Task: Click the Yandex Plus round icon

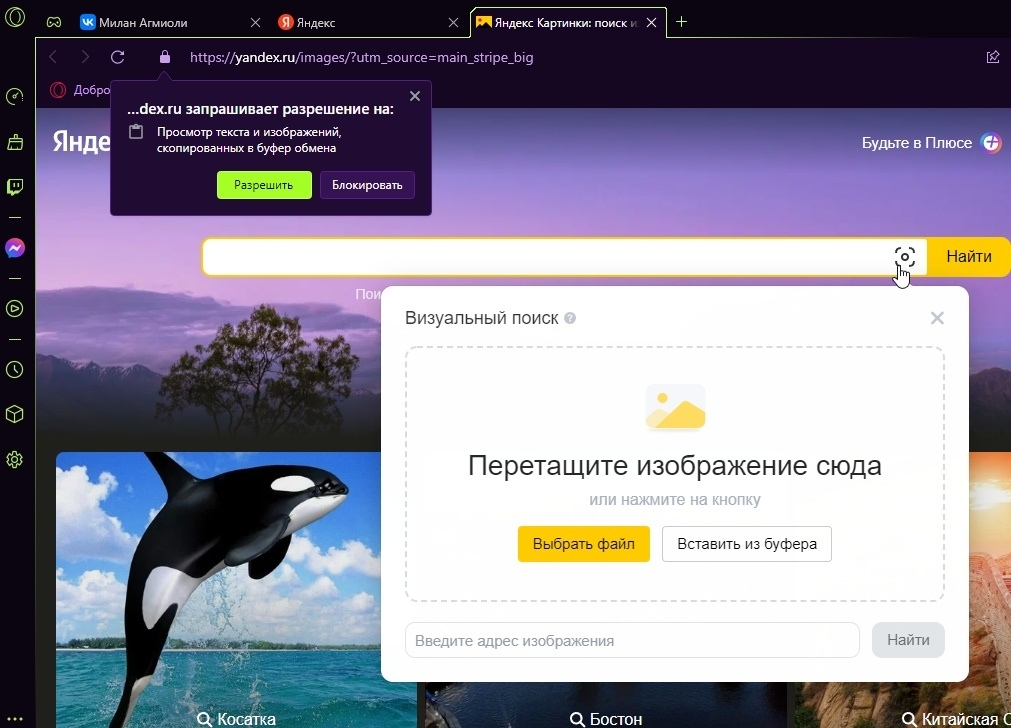Action: click(x=991, y=143)
